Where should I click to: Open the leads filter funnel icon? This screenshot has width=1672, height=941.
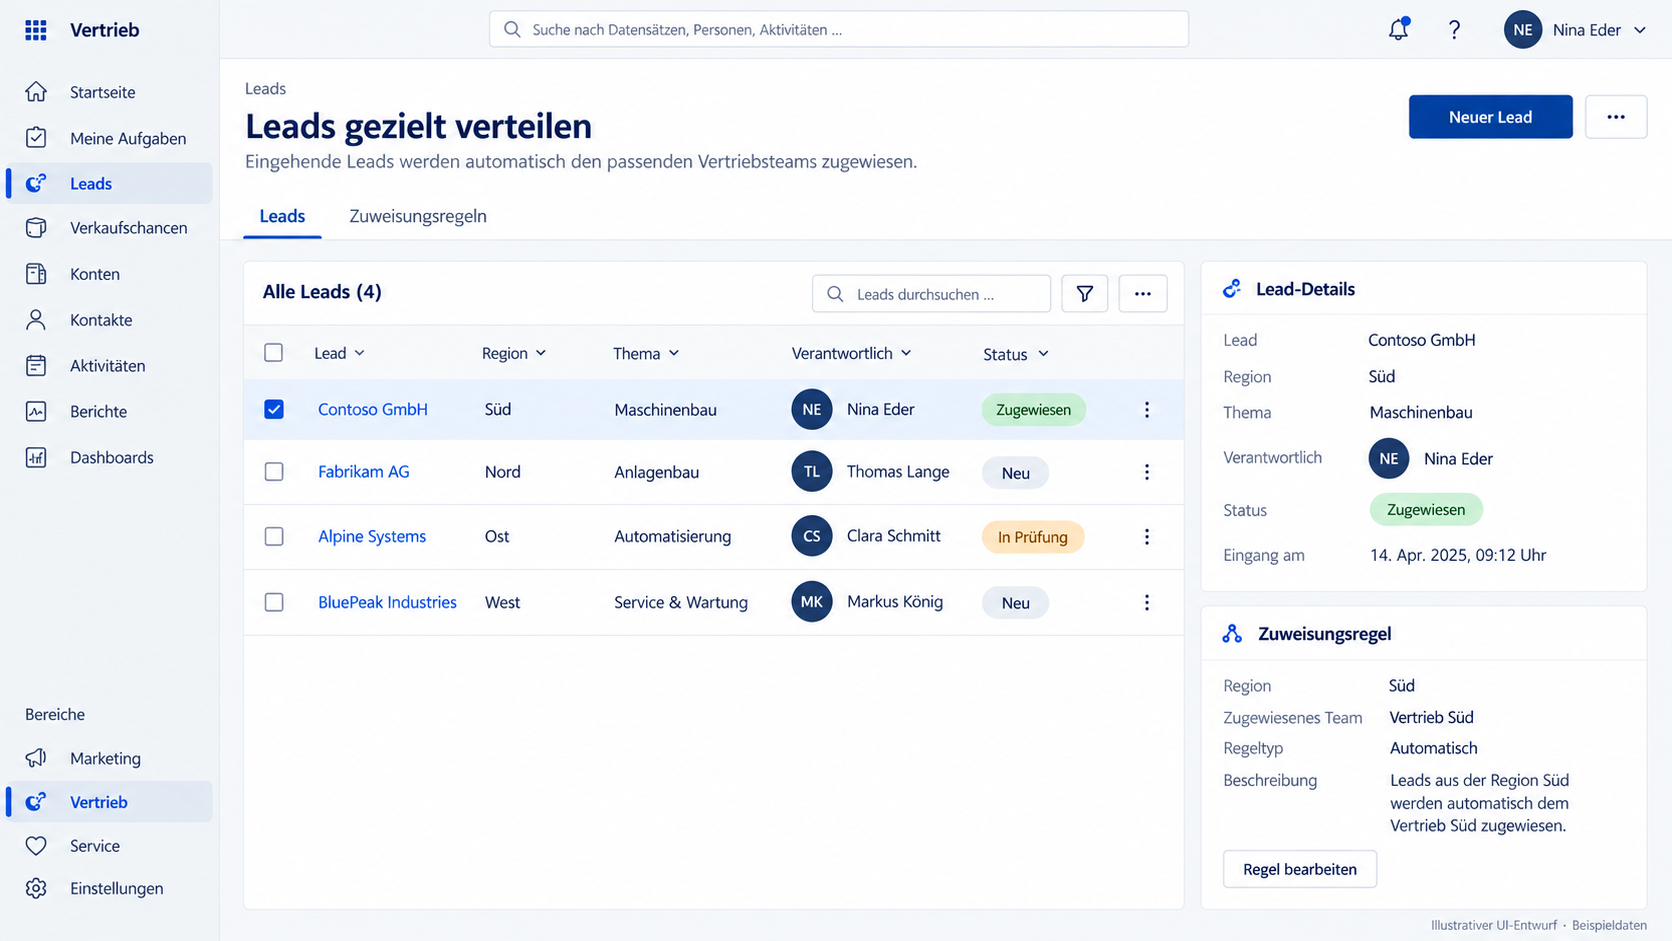pyautogui.click(x=1085, y=294)
